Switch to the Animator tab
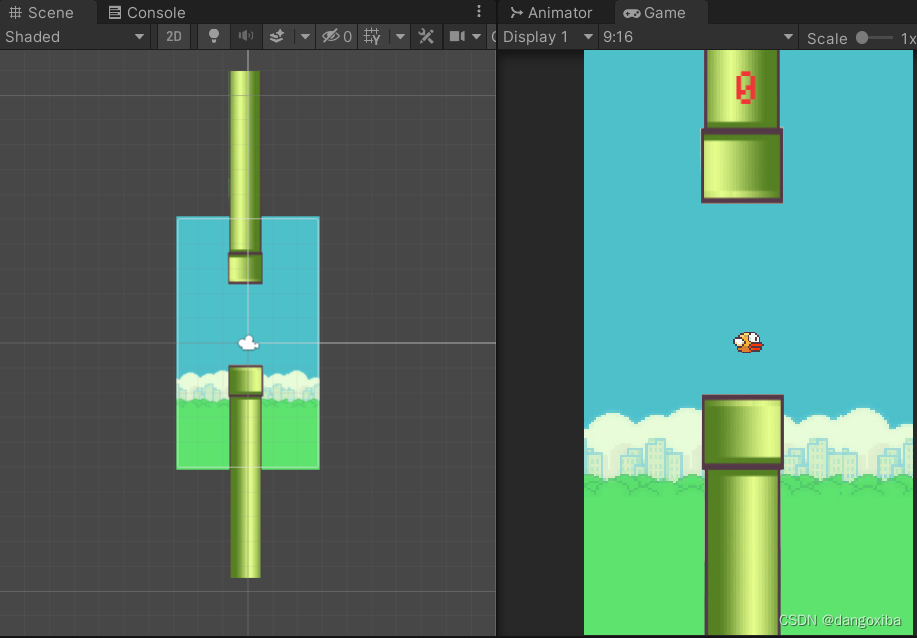The height and width of the screenshot is (638, 917). (551, 12)
